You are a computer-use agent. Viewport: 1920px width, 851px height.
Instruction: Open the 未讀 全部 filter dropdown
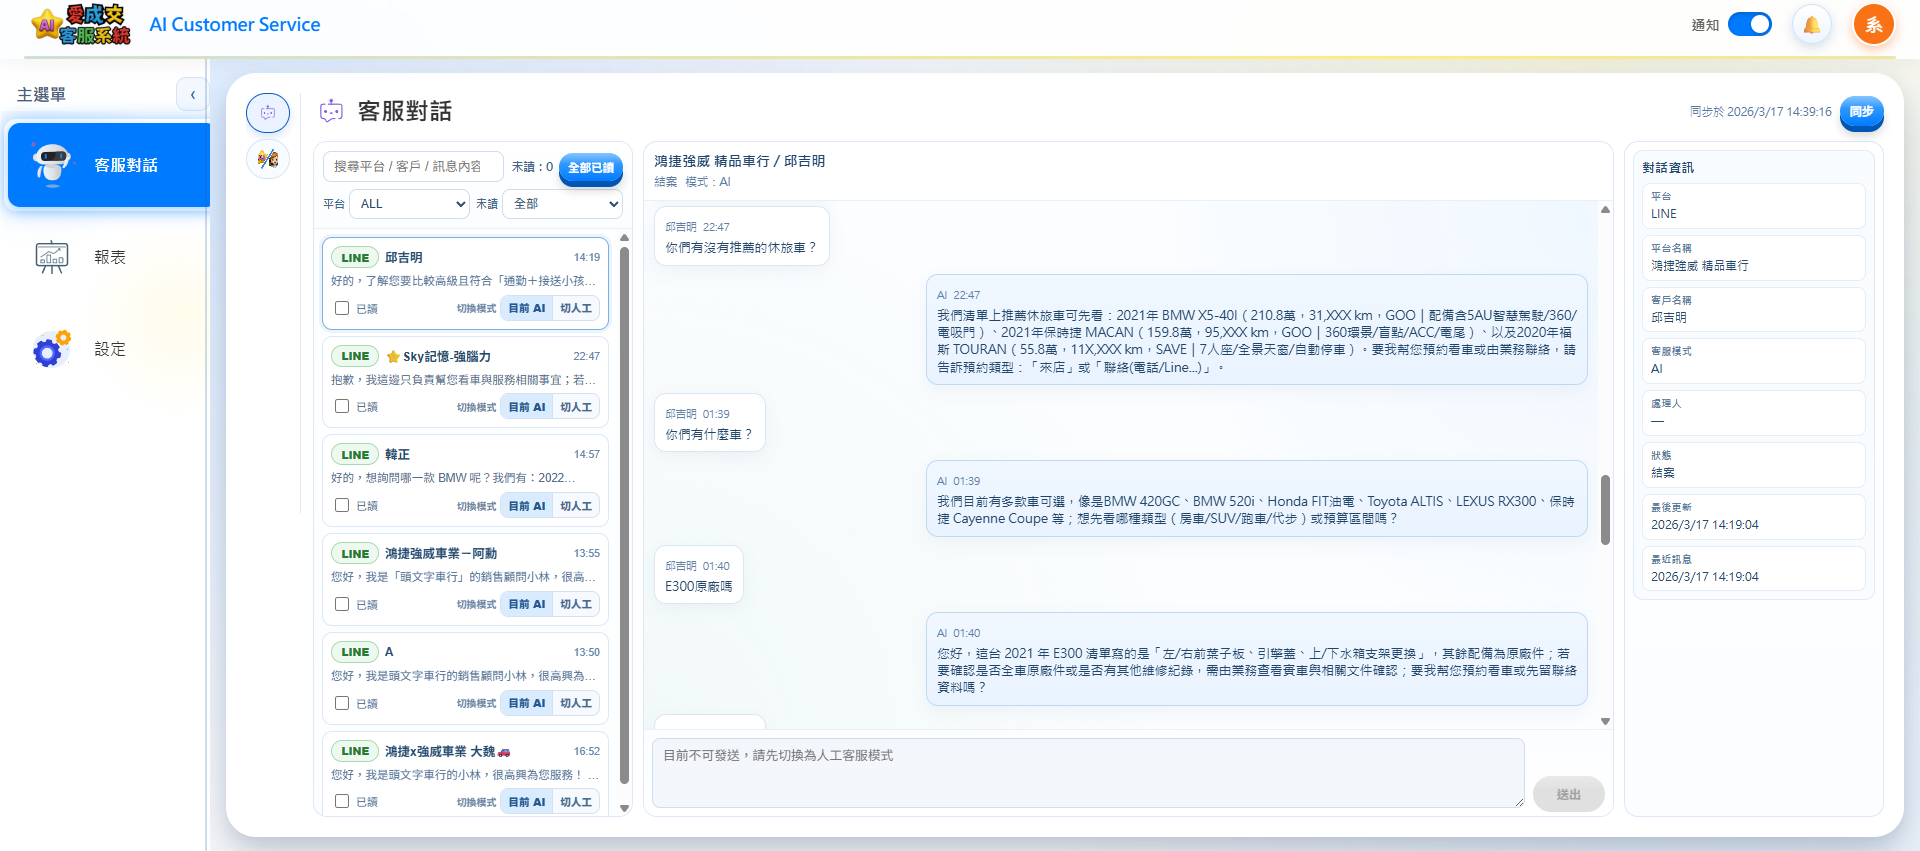562,203
